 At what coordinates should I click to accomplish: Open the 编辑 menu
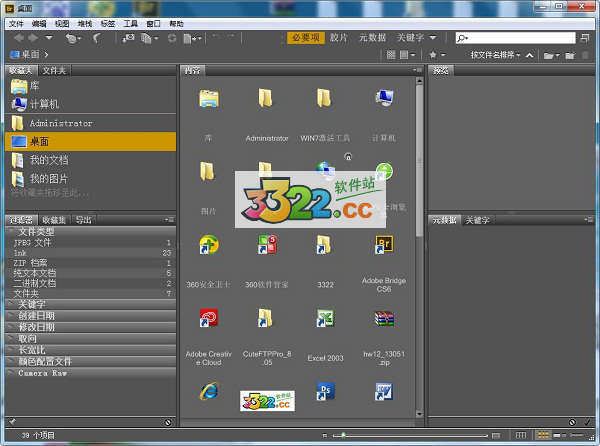point(39,24)
